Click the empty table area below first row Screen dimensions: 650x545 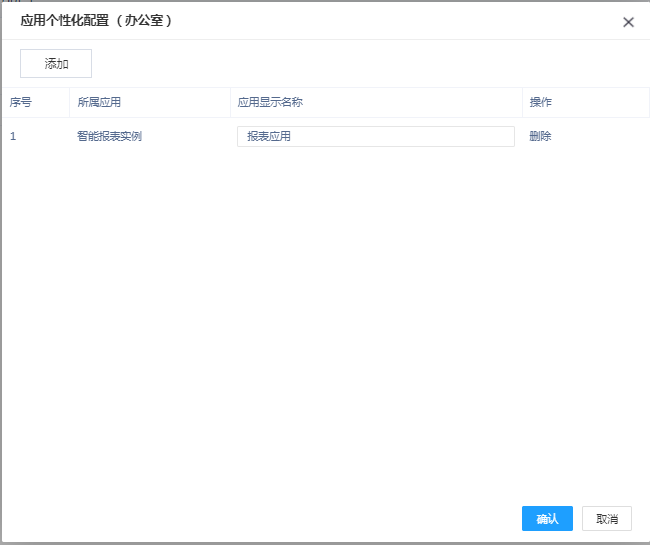[x=325, y=300]
